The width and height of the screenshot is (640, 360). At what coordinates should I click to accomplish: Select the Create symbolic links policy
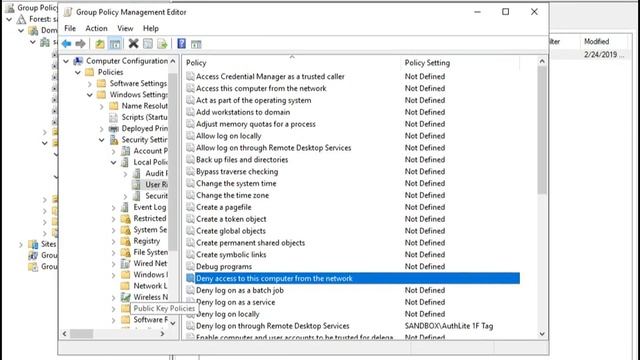231,255
